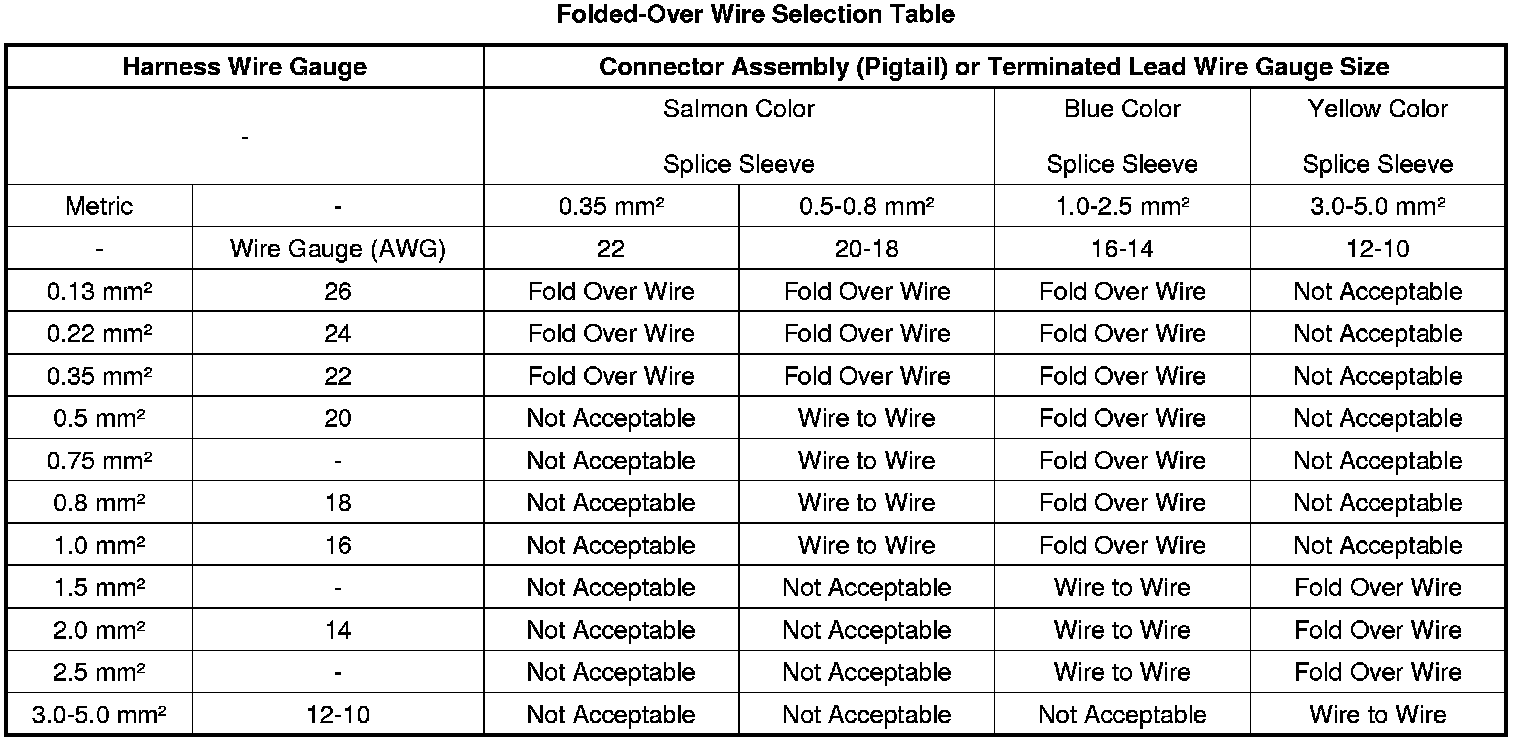This screenshot has height=742, width=1520.
Task: Select the Harness Wire Gauge header cell
Action: tap(245, 67)
